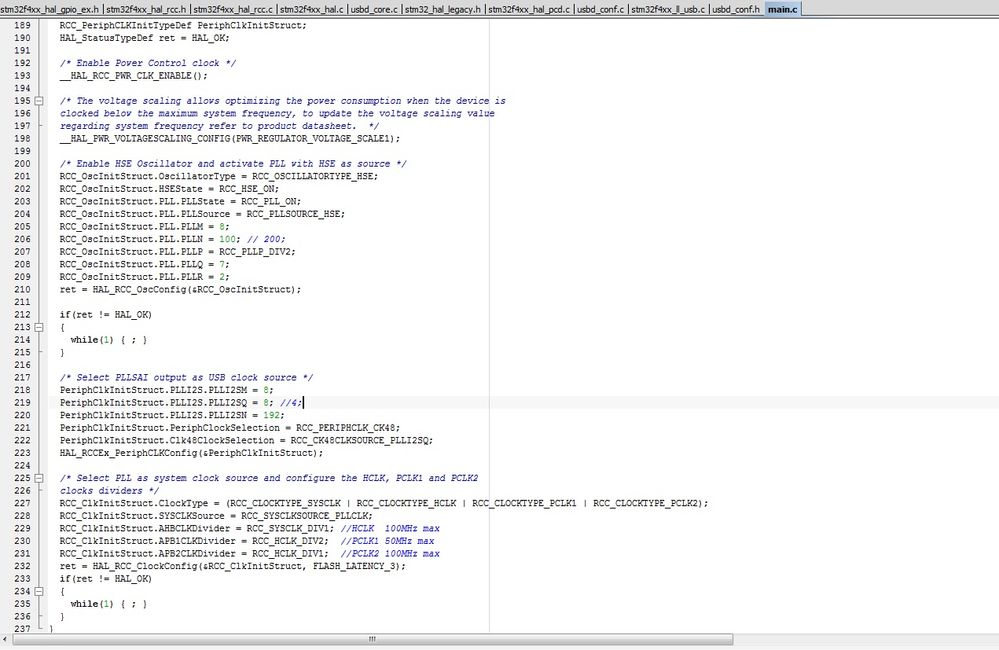
Task: Collapse the comment block at line 195
Action: pos(39,101)
